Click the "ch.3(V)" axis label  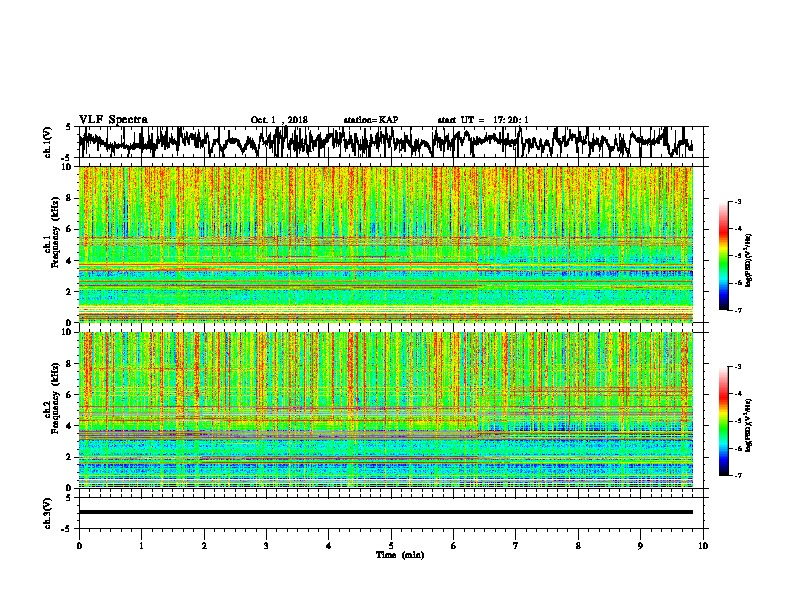(x=48, y=513)
